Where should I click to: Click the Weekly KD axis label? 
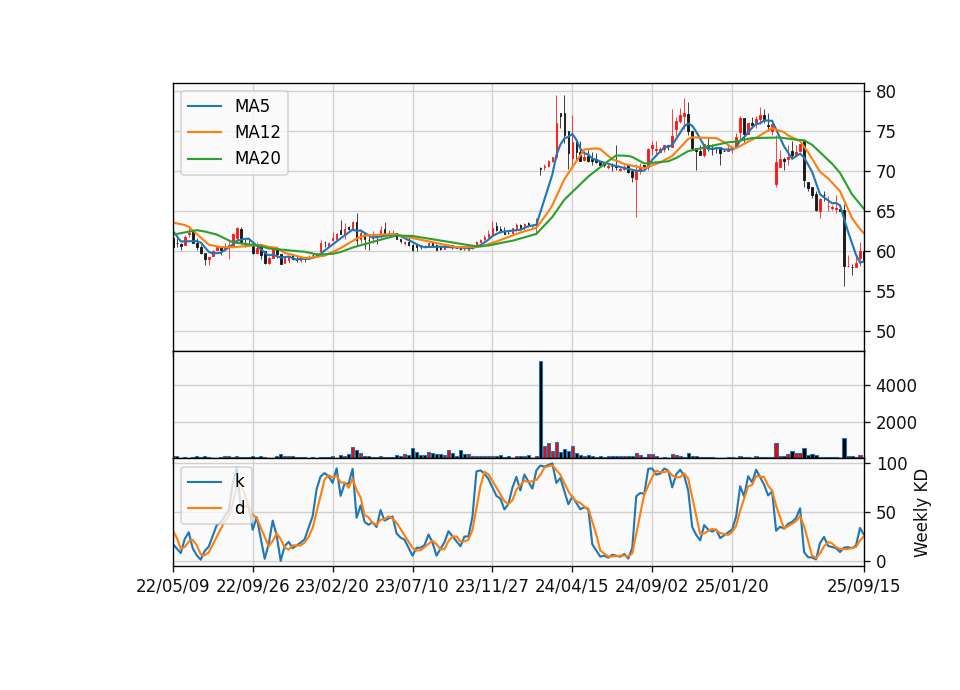[921, 514]
